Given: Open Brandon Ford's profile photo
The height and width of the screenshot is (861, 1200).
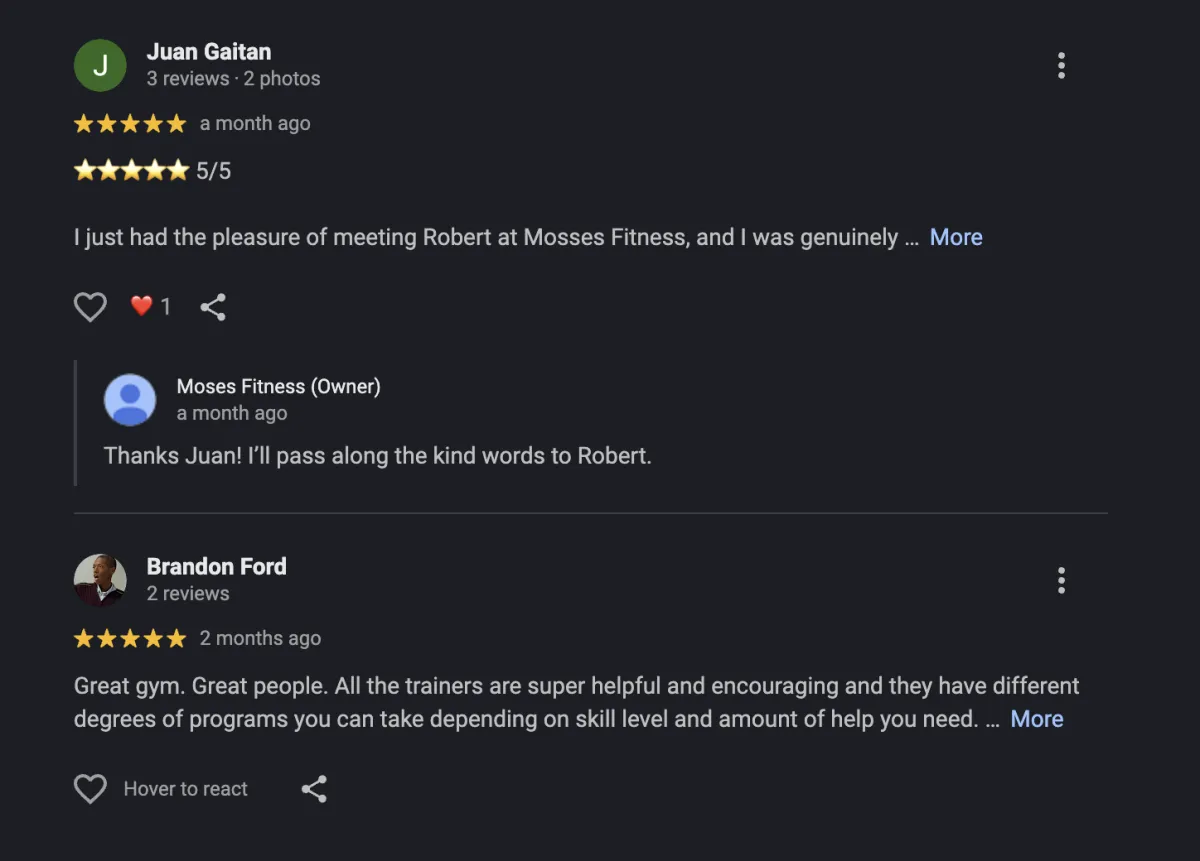Looking at the screenshot, I should [100, 580].
